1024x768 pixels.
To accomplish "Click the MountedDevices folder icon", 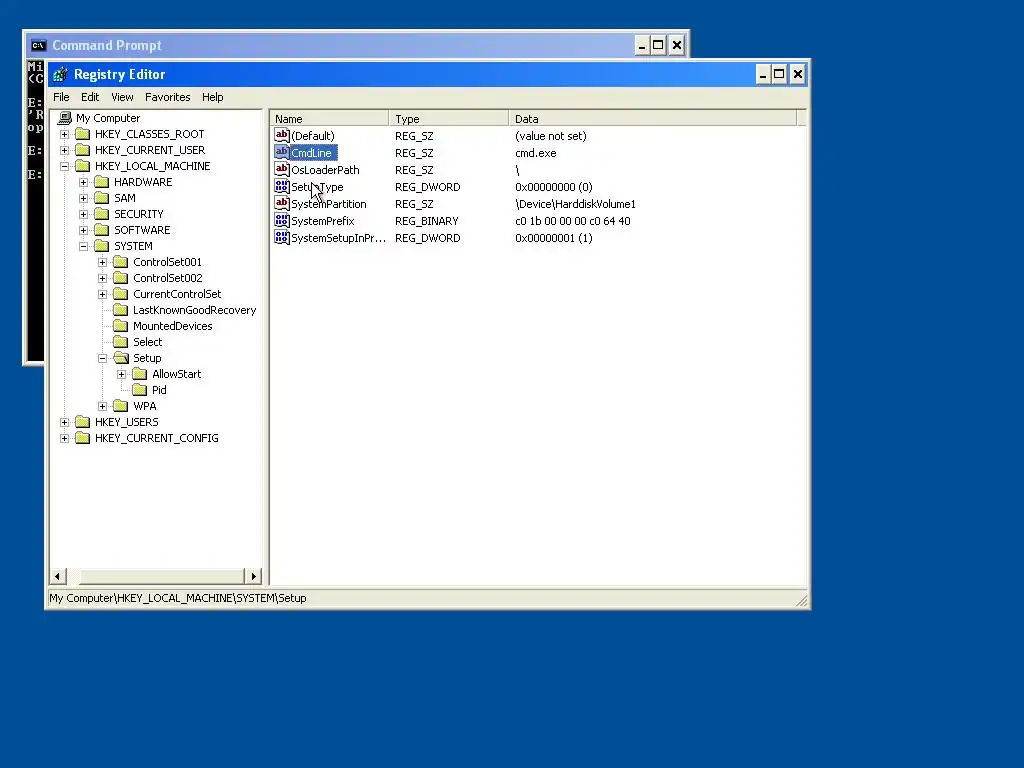I will (120, 326).
